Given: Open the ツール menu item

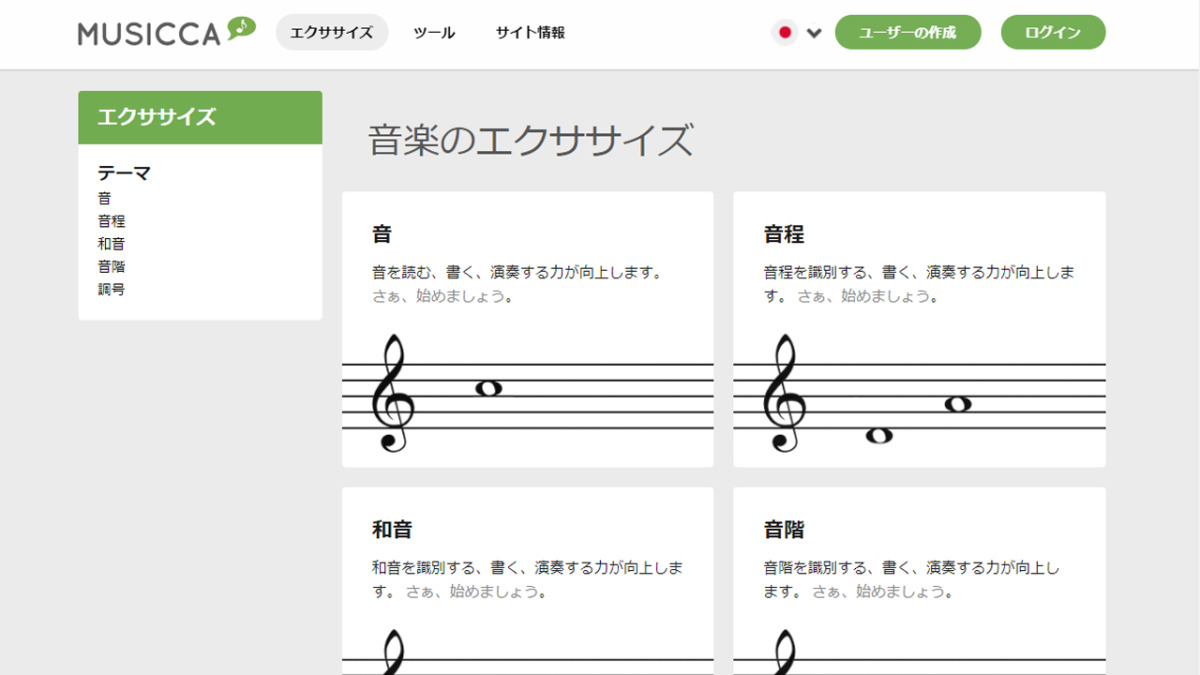Looking at the screenshot, I should pyautogui.click(x=434, y=32).
